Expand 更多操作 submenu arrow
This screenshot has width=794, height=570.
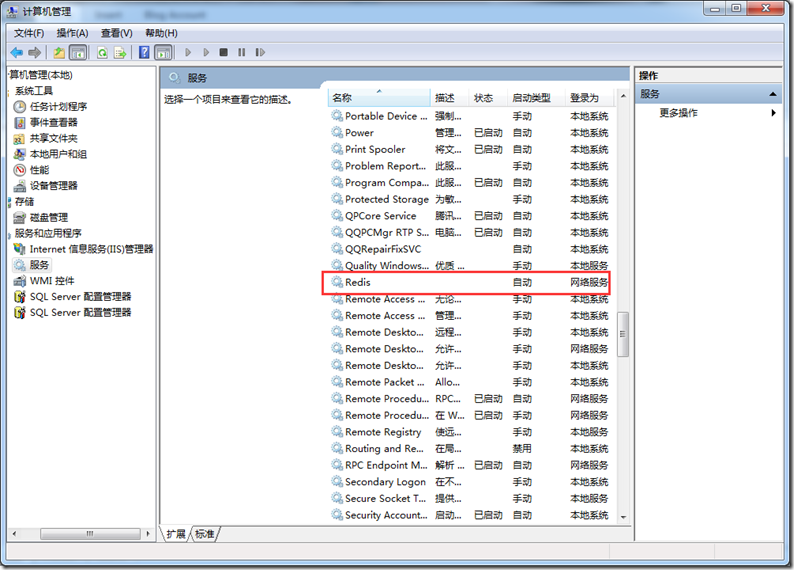click(773, 112)
